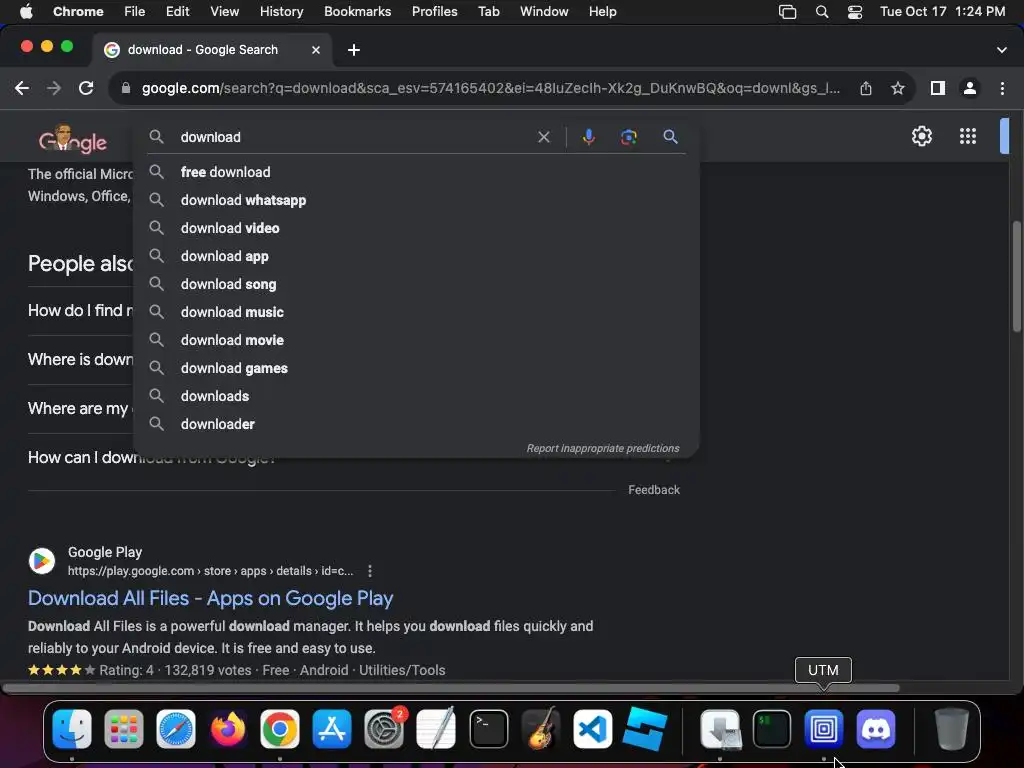Choose 'download whatsapp' suggestion

[416, 200]
